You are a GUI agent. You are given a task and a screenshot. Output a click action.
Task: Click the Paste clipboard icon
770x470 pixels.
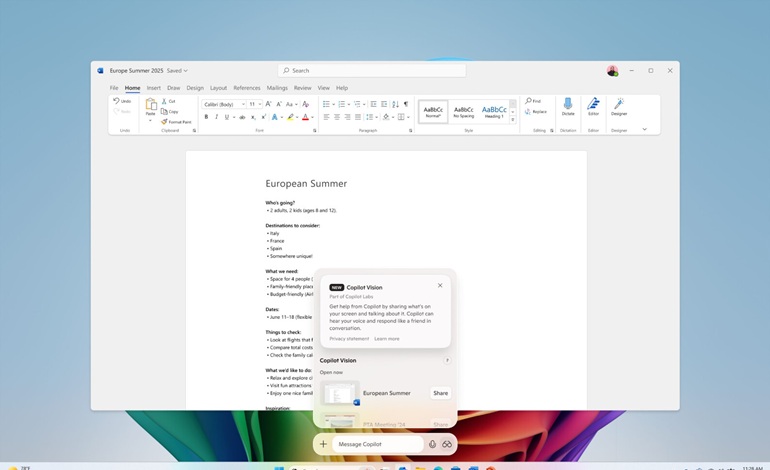[151, 104]
